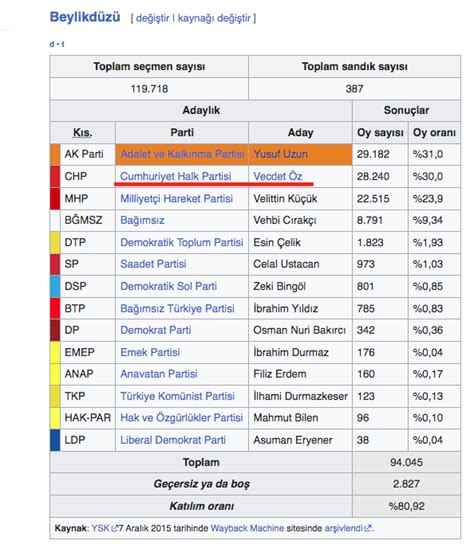Click the maroon DP color cell

click(55, 330)
